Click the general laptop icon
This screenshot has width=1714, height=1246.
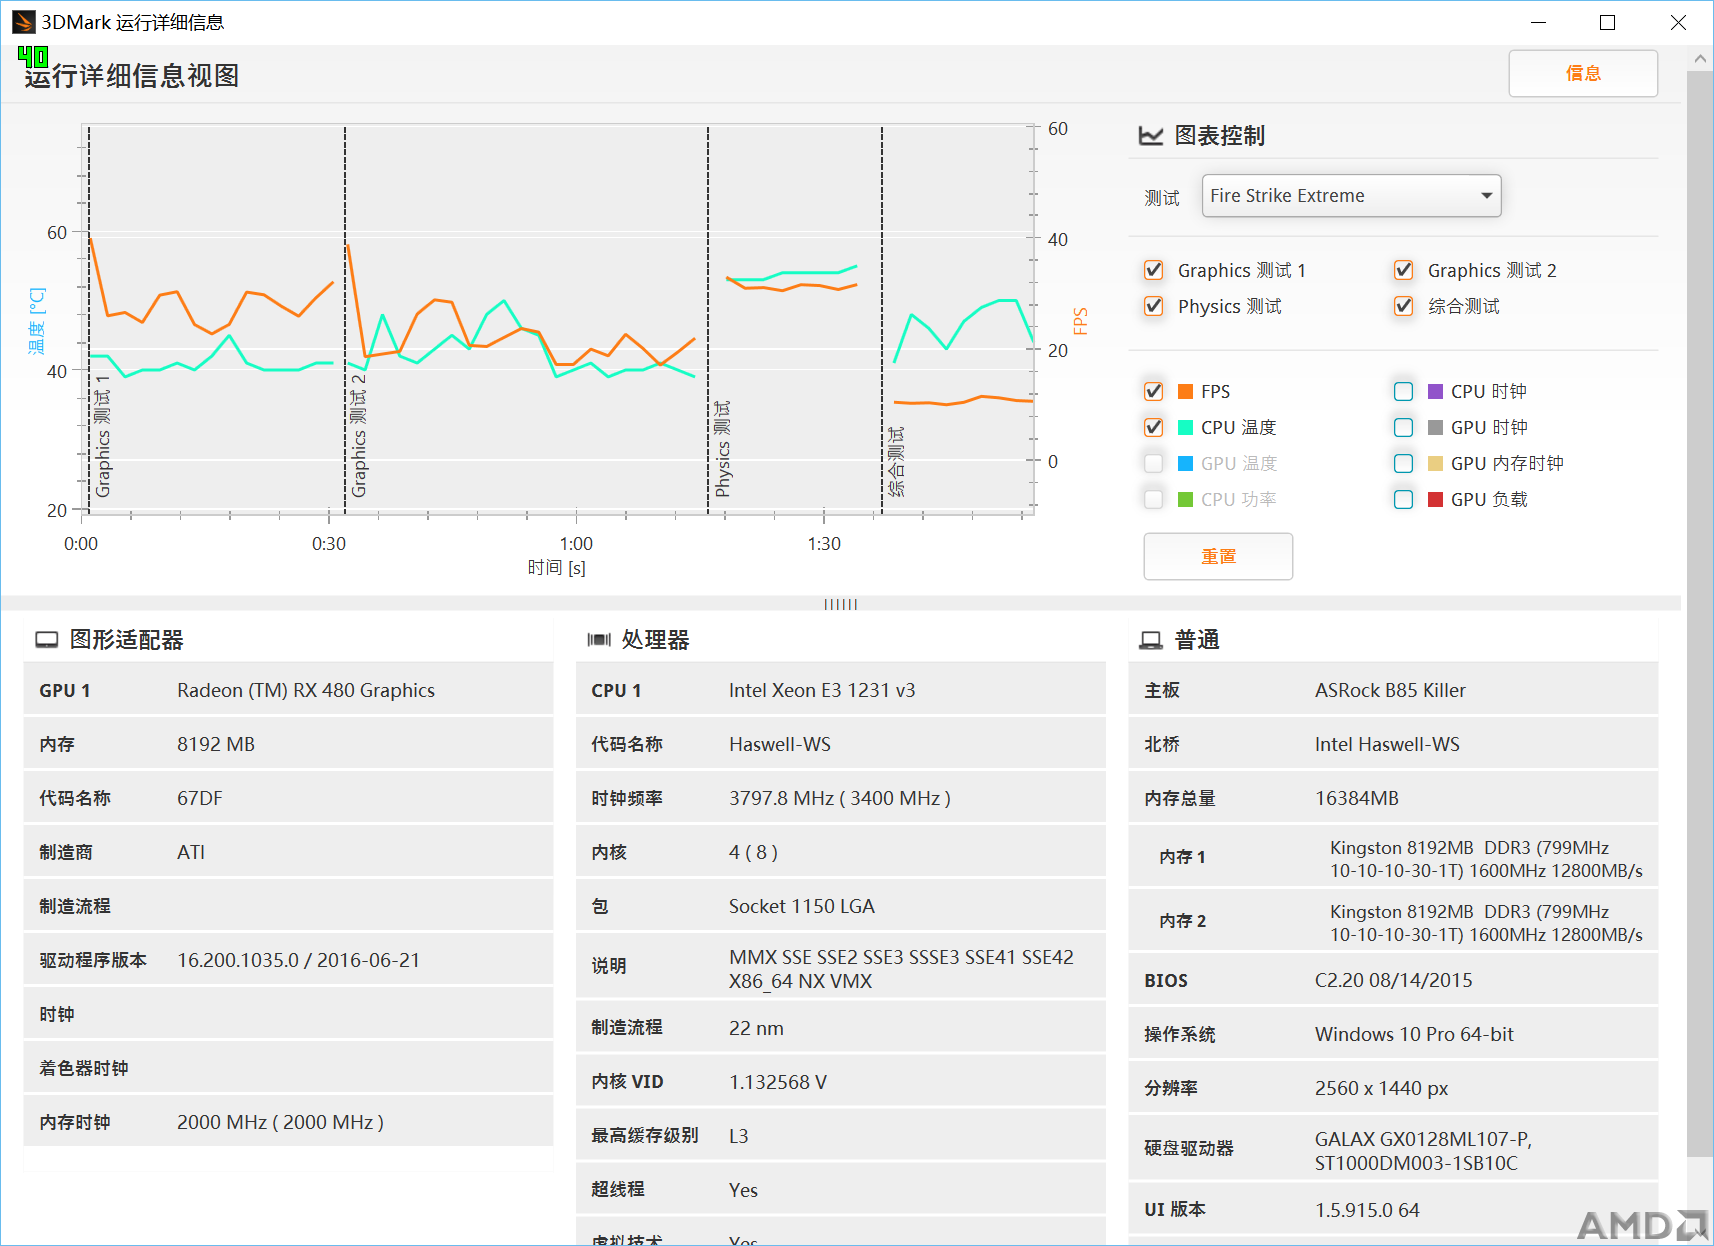[1151, 640]
